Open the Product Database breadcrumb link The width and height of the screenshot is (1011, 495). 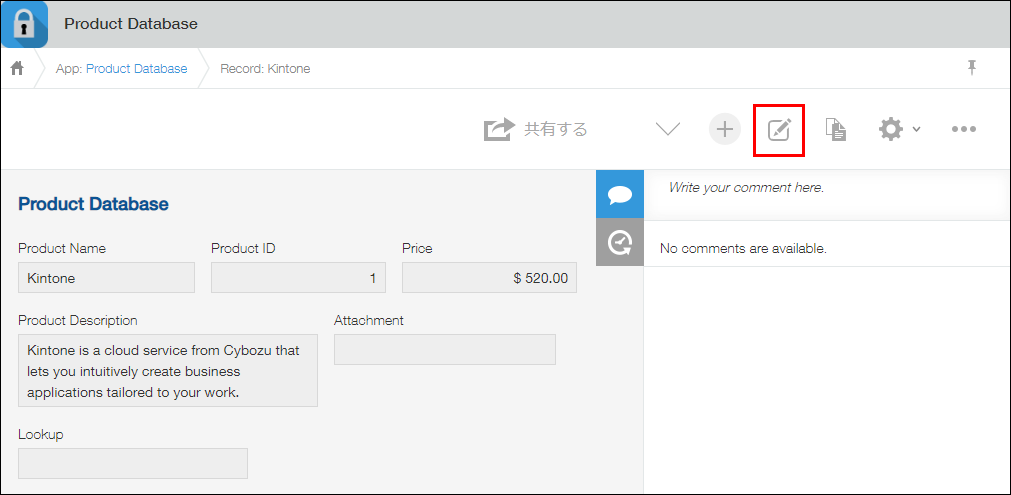pos(136,69)
